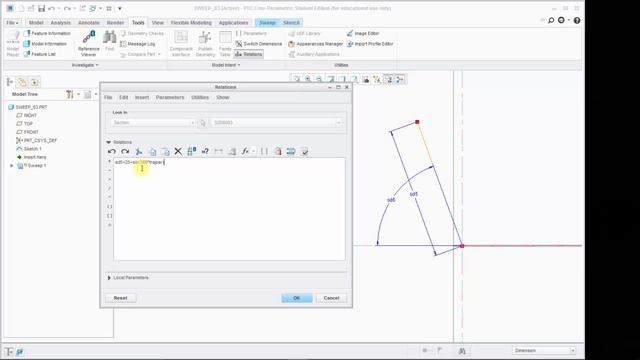
Task: Switch to the Sweep ribbon tab
Action: (x=267, y=23)
